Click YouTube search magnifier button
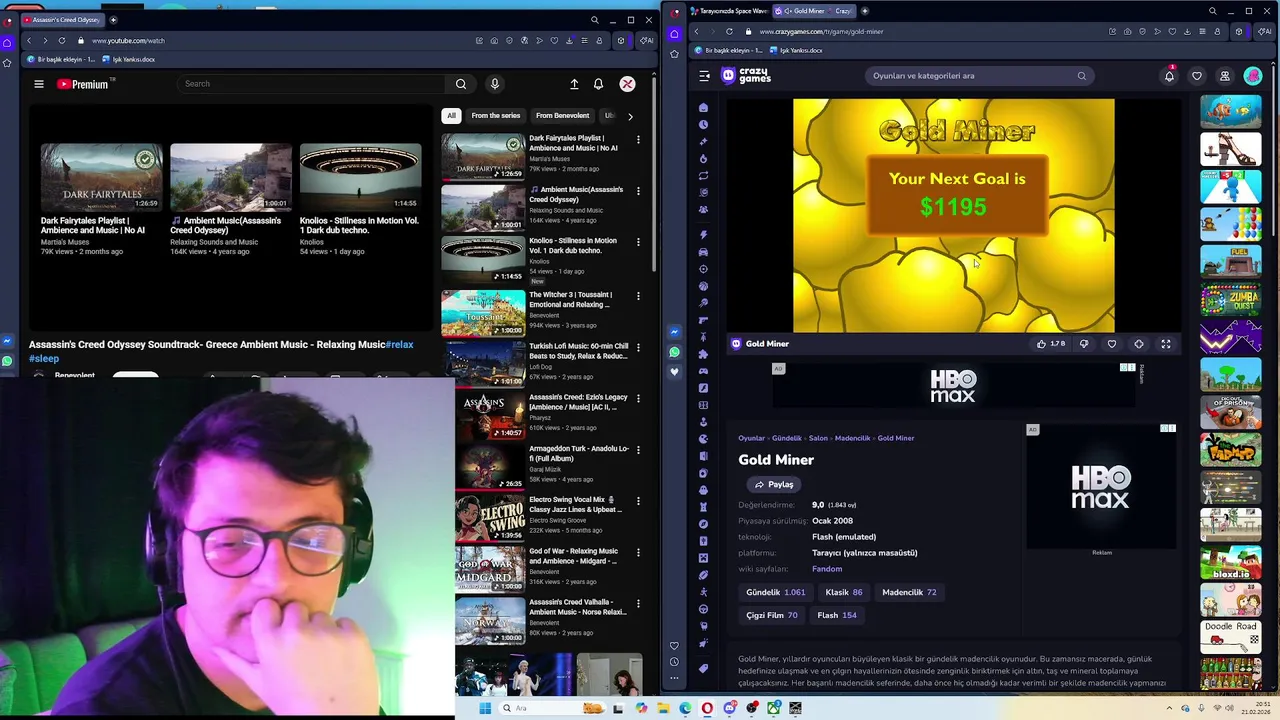 point(461,84)
